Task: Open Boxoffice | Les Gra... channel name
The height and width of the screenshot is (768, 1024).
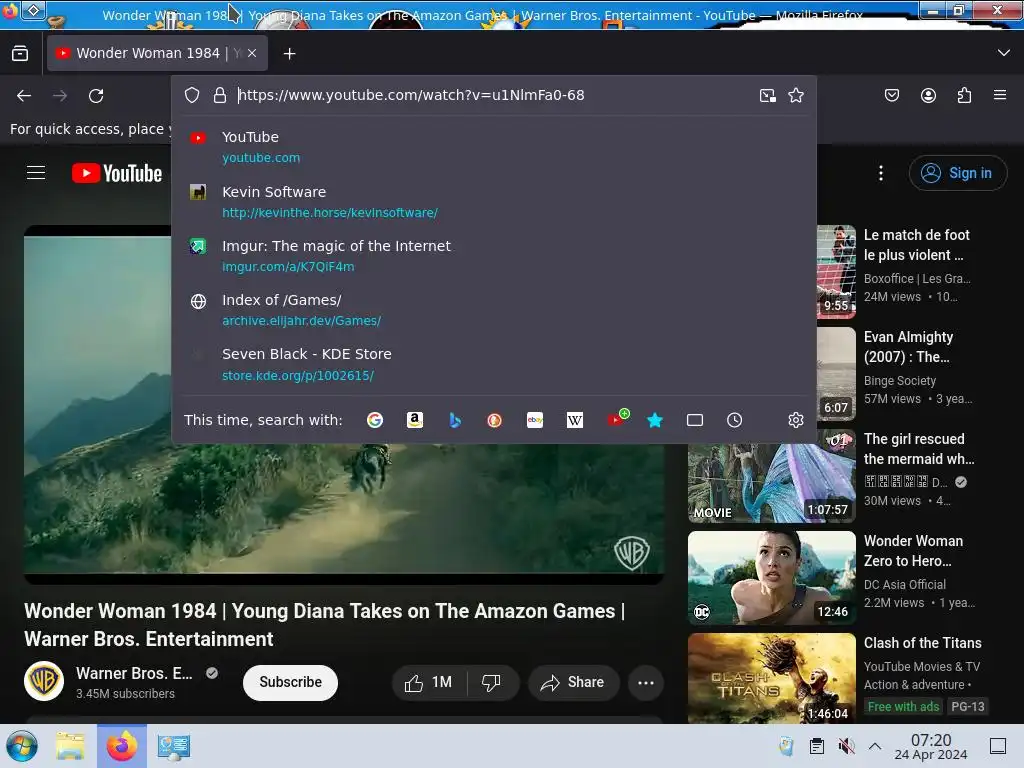Action: pyautogui.click(x=917, y=279)
